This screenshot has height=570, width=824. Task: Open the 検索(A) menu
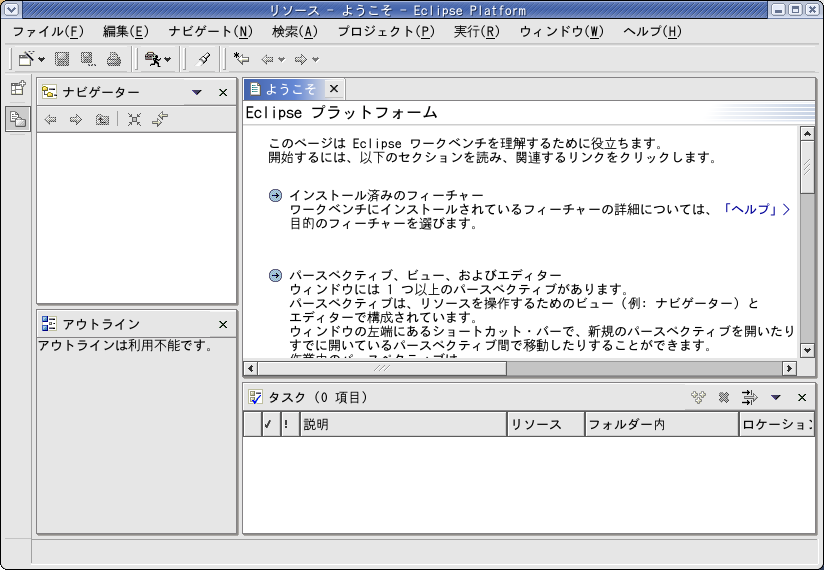(x=295, y=32)
